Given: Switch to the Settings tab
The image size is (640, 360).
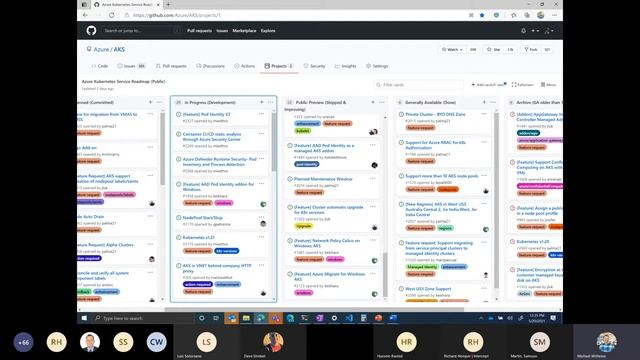Looking at the screenshot, I should tap(377, 66).
